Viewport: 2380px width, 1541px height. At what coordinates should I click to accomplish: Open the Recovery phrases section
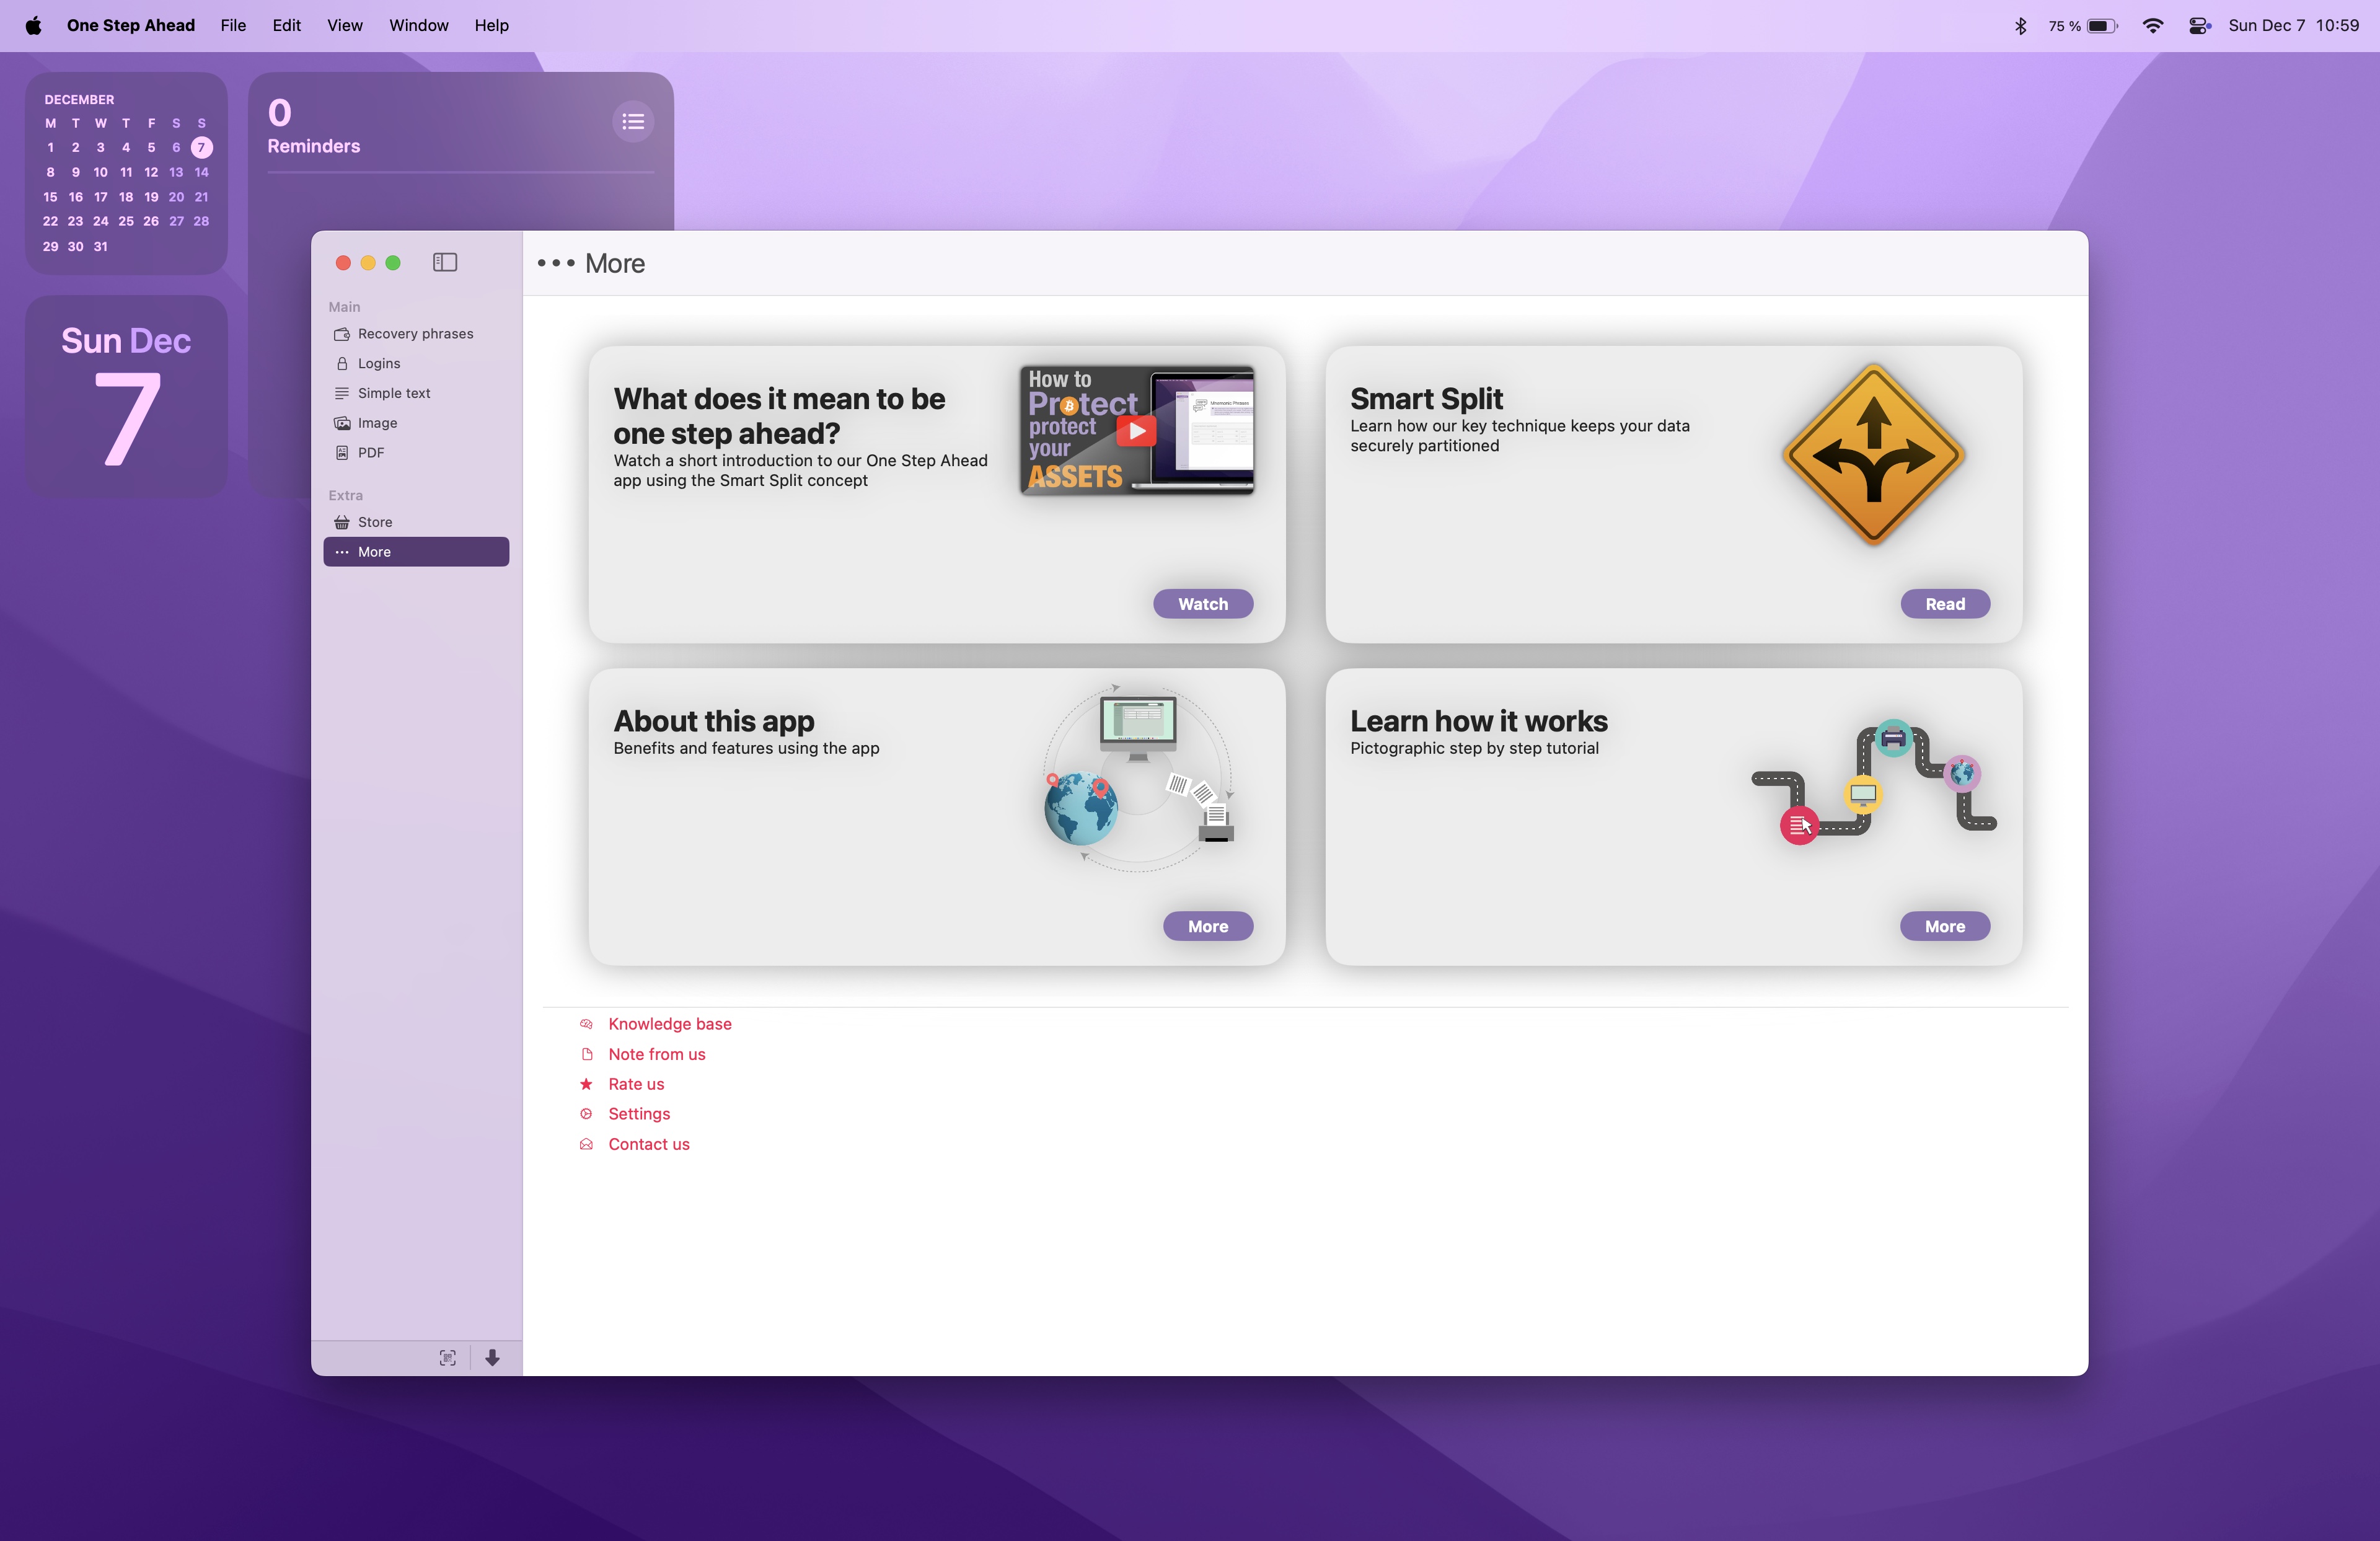click(x=415, y=334)
